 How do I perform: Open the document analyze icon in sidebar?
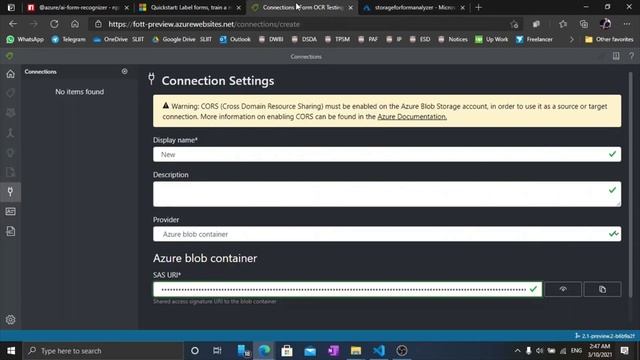click(11, 231)
